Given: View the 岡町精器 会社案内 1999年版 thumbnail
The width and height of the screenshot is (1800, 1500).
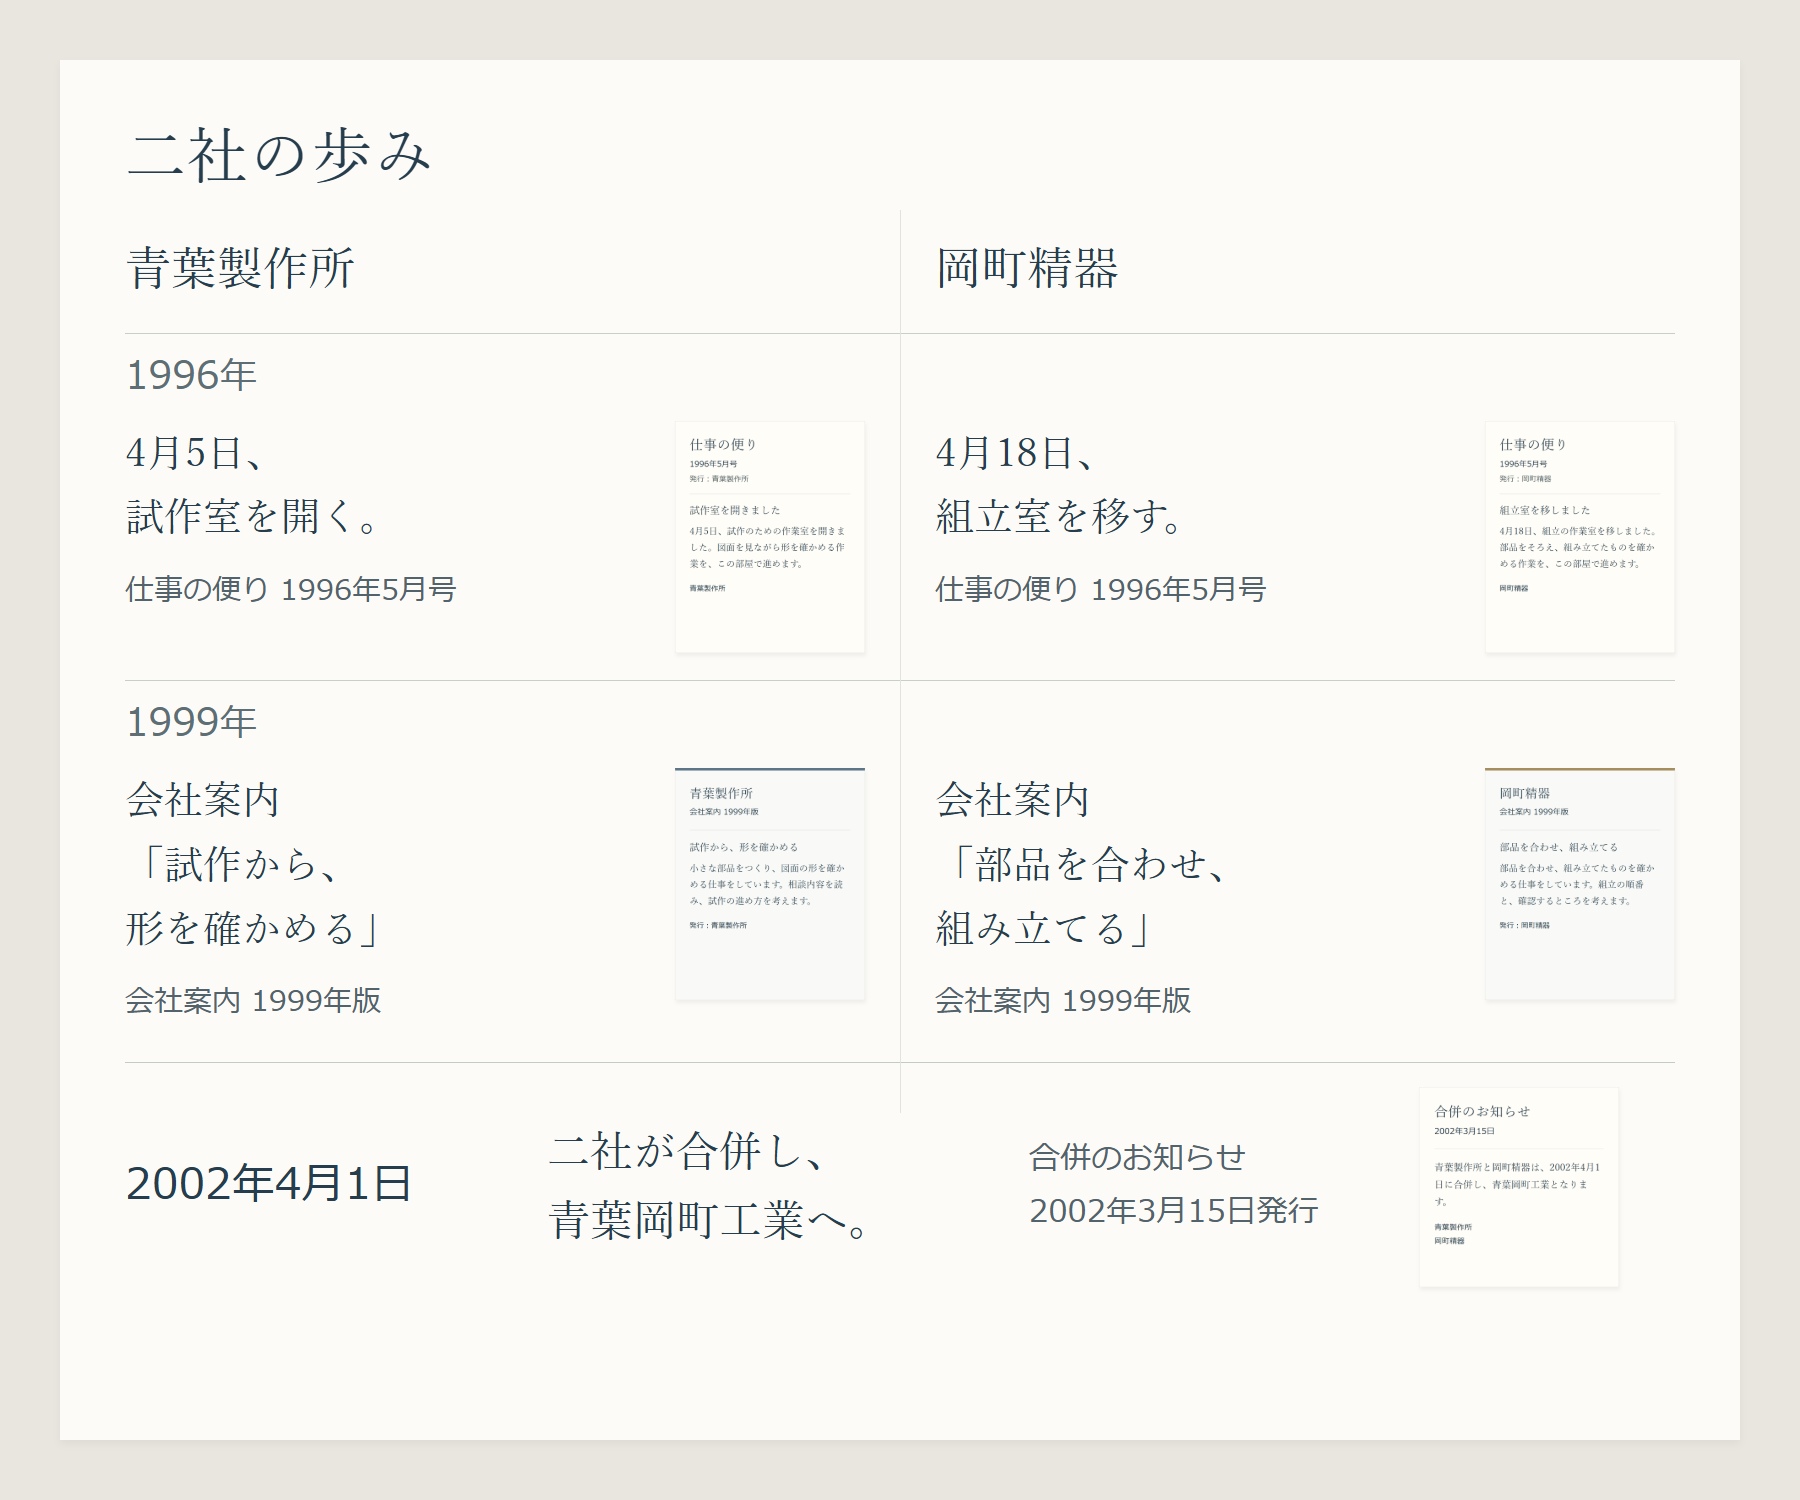Looking at the screenshot, I should click(x=1580, y=884).
